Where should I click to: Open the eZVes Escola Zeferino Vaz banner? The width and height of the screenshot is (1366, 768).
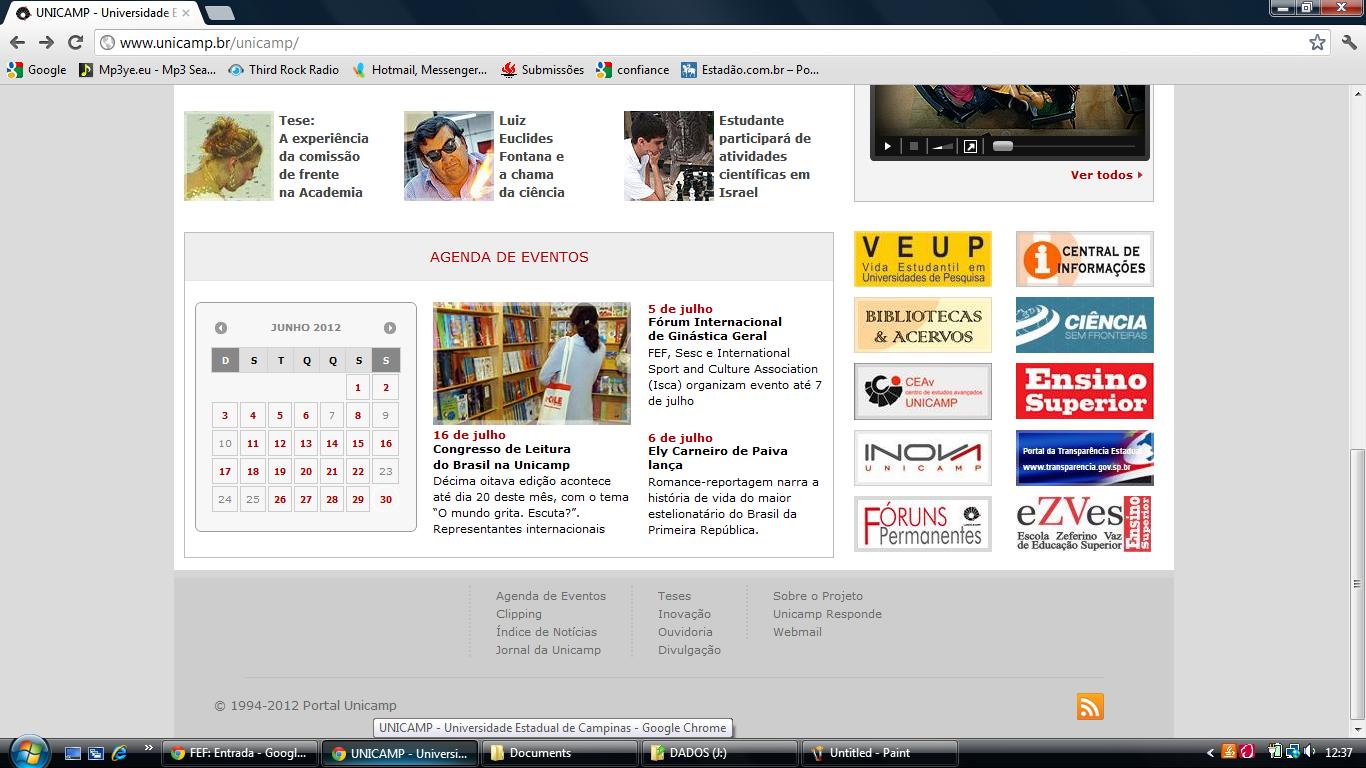click(x=1084, y=524)
